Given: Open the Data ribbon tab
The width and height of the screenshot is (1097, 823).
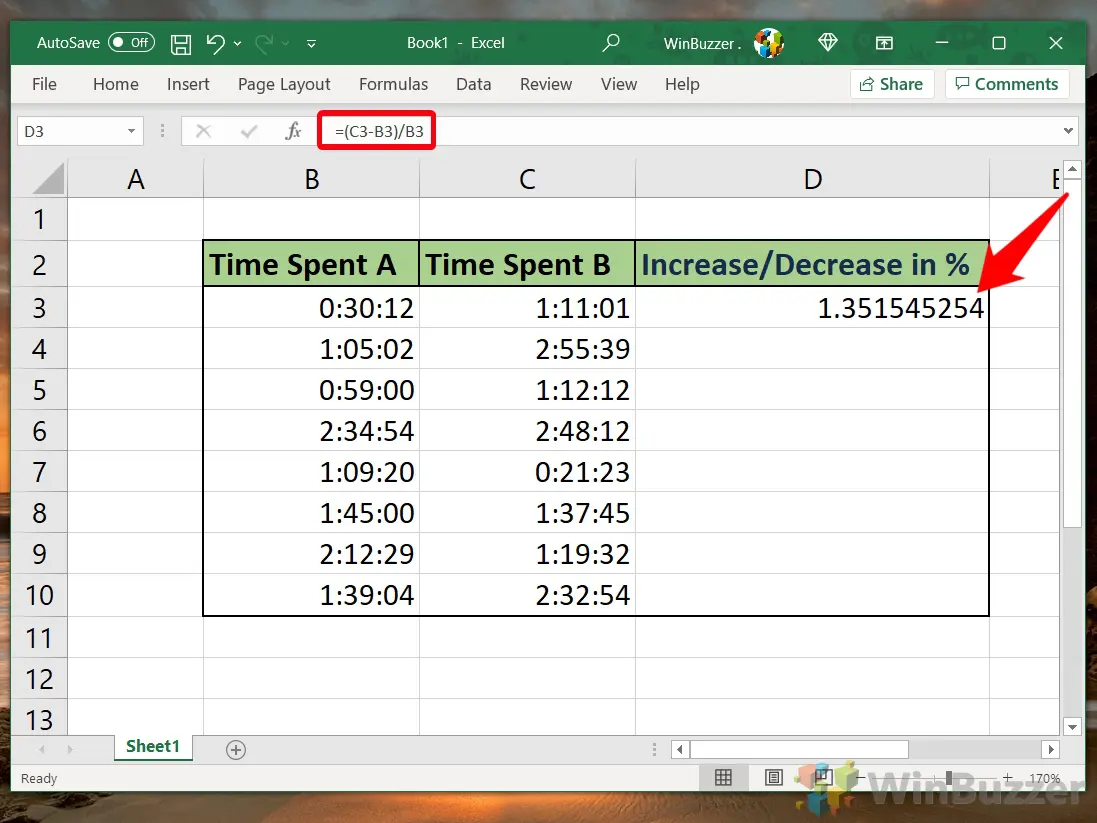Looking at the screenshot, I should (x=473, y=84).
